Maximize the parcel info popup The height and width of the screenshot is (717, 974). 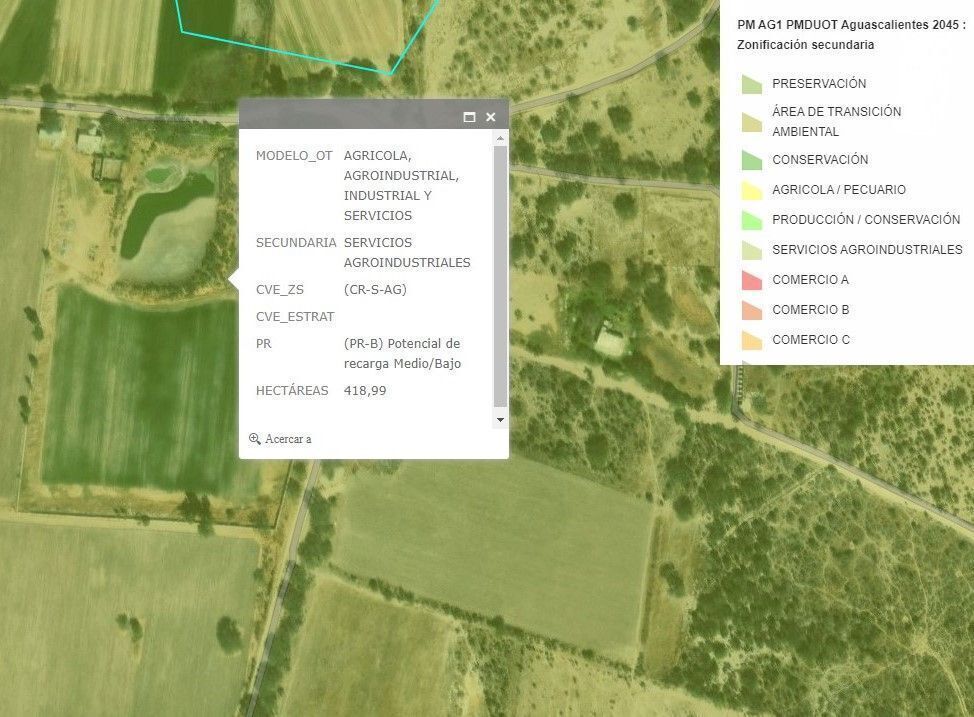click(469, 117)
